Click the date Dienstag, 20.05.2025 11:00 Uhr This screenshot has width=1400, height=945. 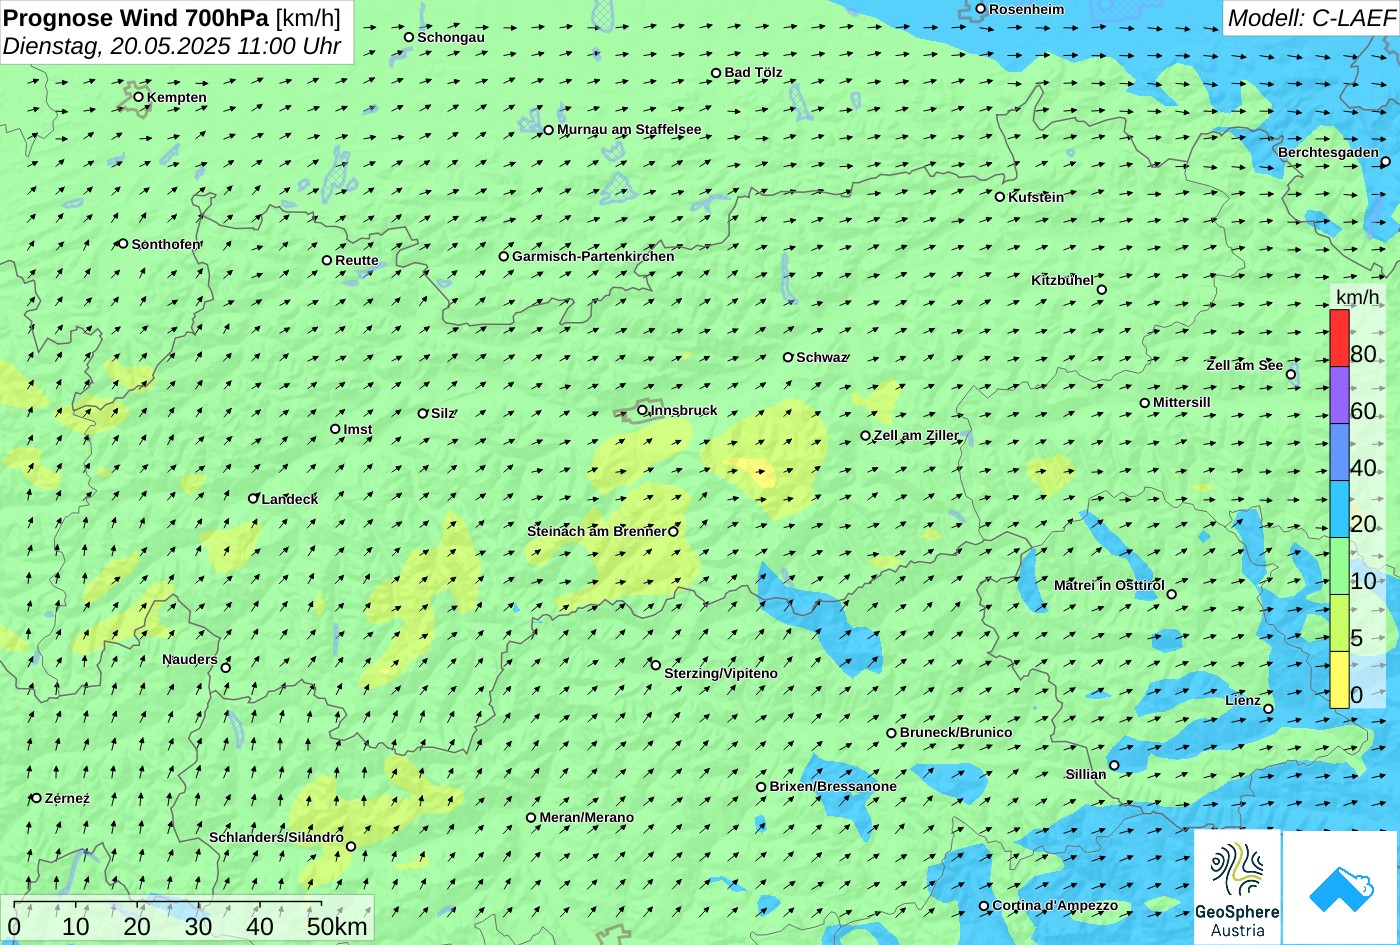pos(172,46)
